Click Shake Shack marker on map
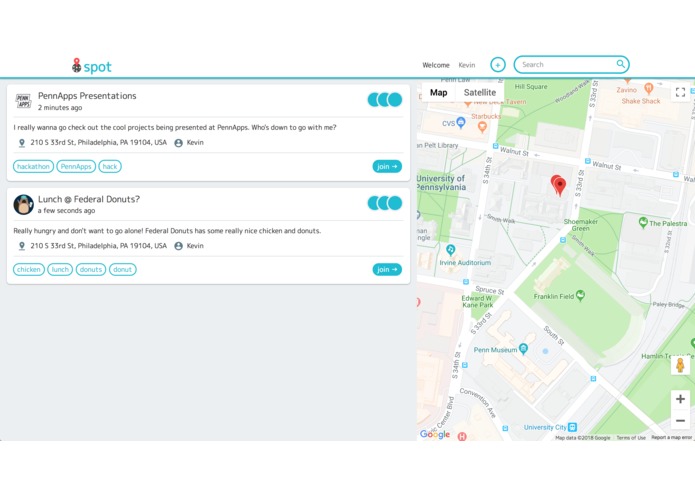 click(x=648, y=88)
